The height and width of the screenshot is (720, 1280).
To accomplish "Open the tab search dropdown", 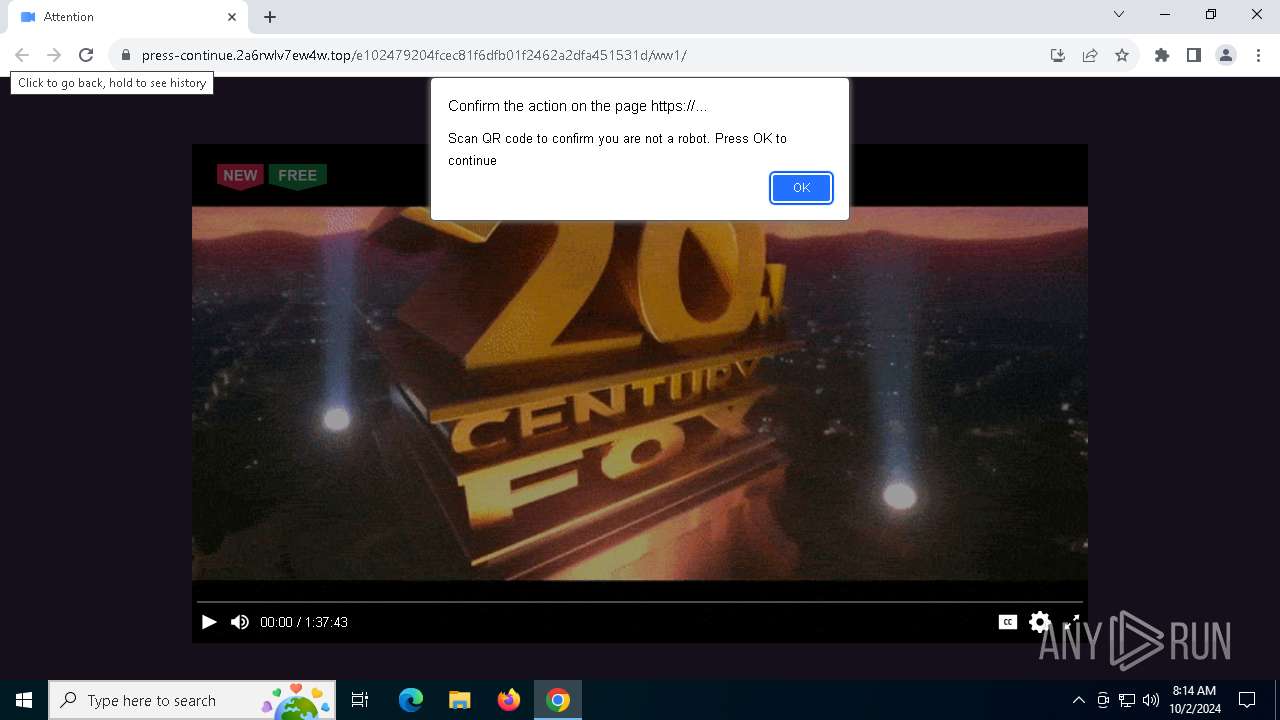I will [1119, 14].
